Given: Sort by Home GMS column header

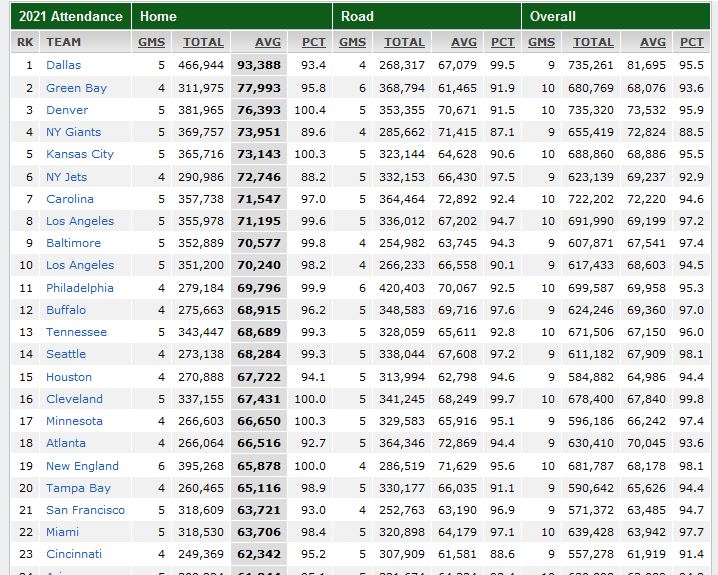Looking at the screenshot, I should (151, 42).
